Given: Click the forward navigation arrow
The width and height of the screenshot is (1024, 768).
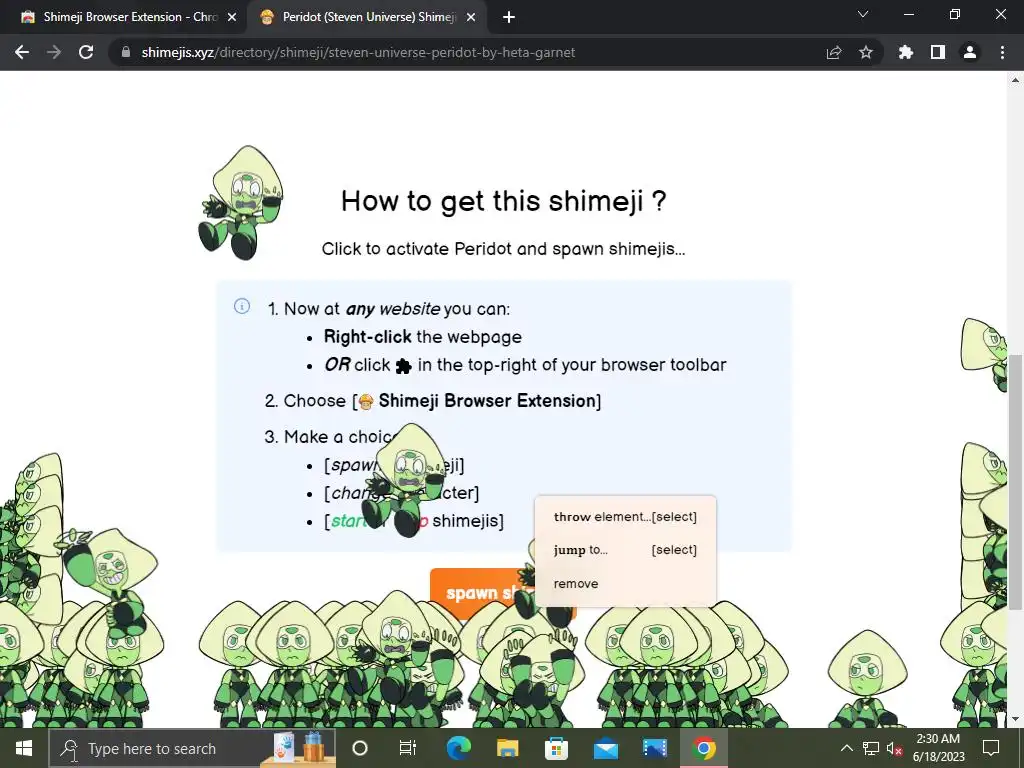Looking at the screenshot, I should (54, 52).
